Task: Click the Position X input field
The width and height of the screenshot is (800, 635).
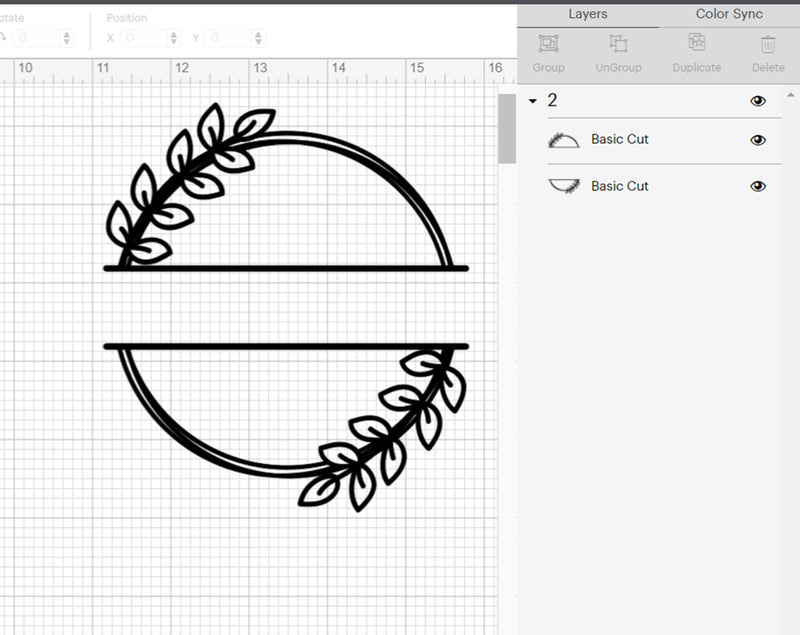Action: 144,38
